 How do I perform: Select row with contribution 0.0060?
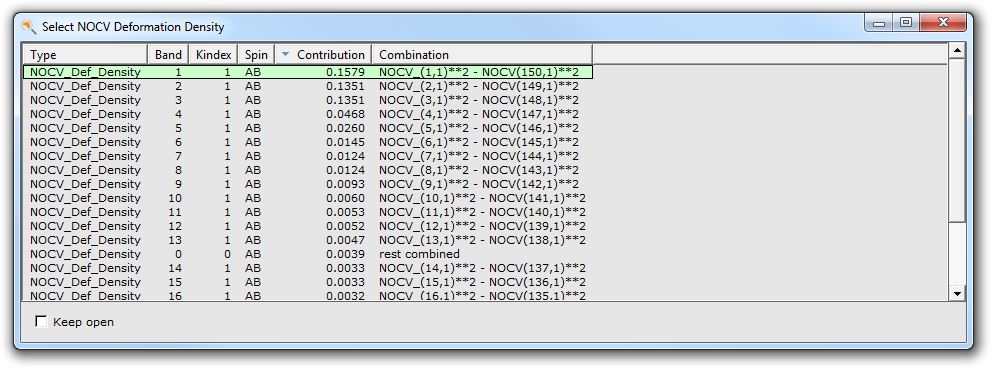(308, 197)
